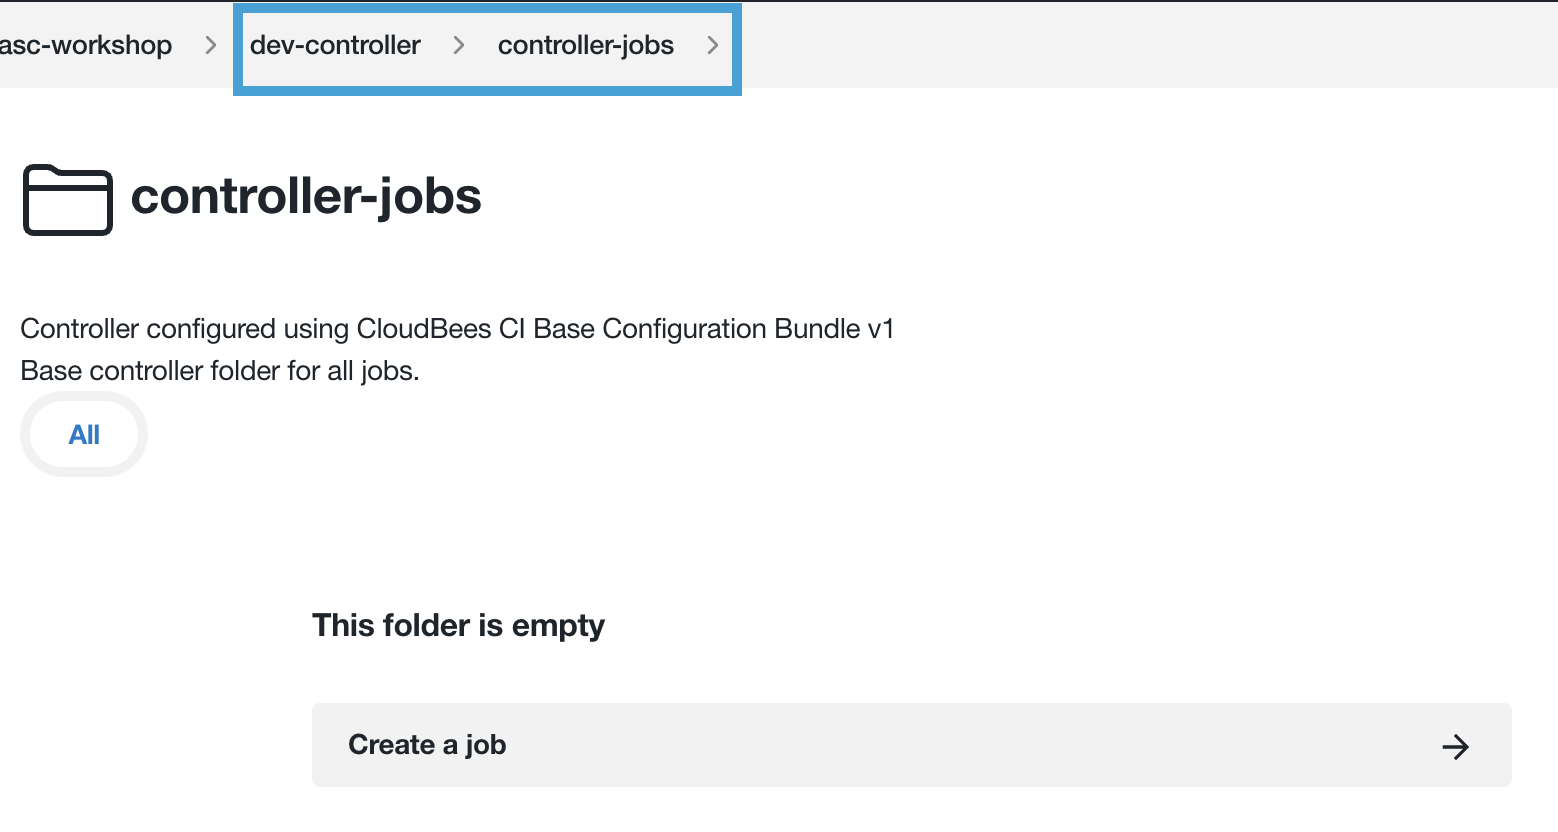Click the chevron following controller-jobs breadcrumb

[x=713, y=45]
